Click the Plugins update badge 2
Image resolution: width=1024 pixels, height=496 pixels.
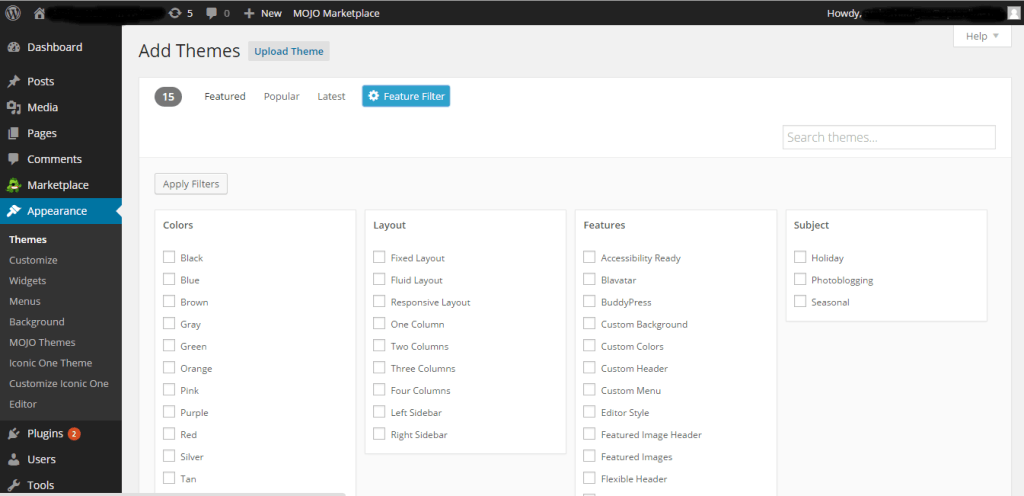(x=74, y=433)
